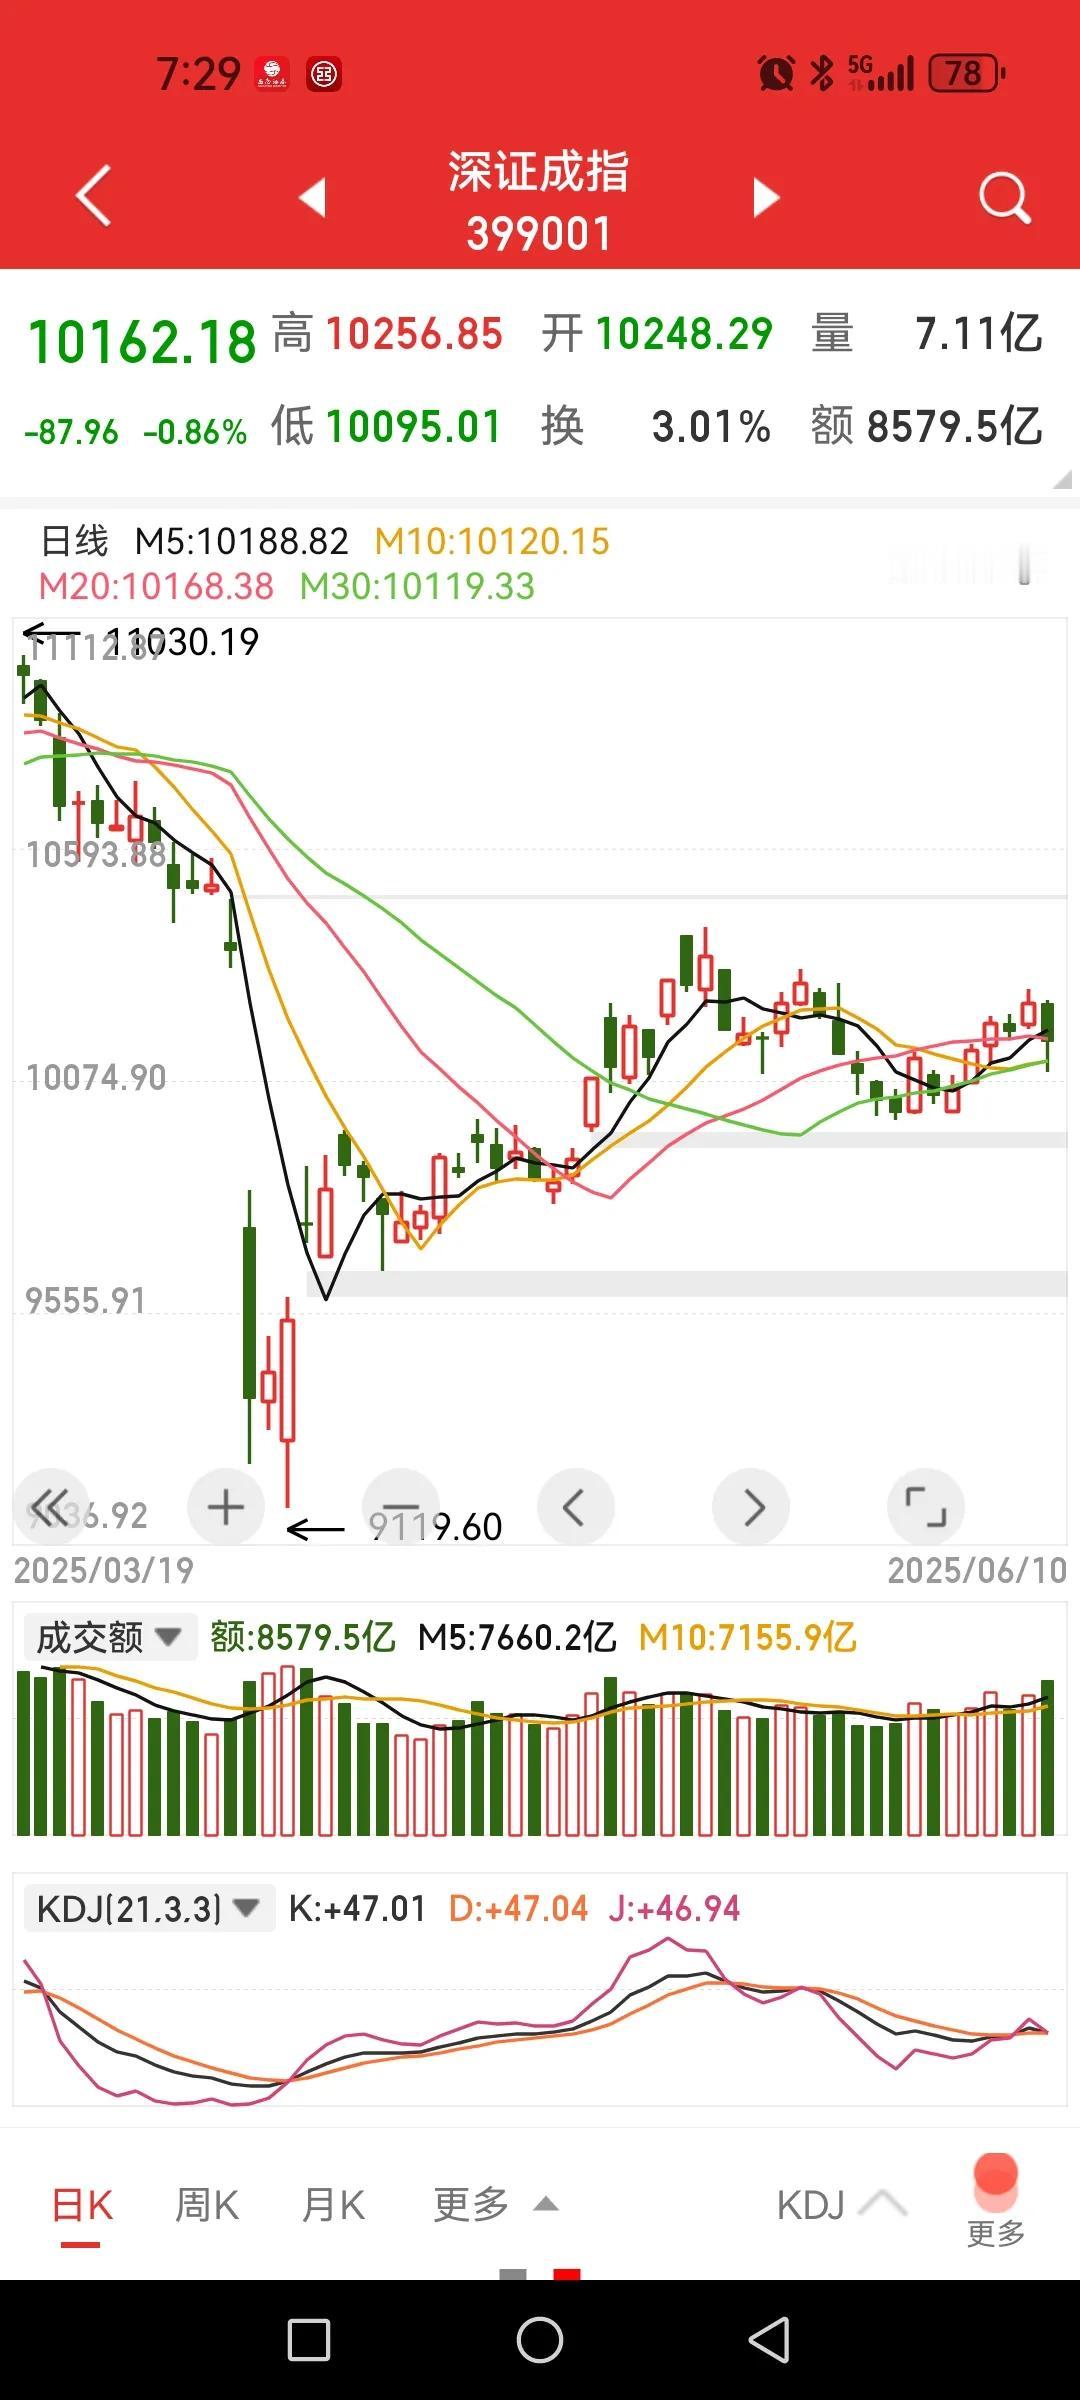Jump to earliest data with double-left chevron
This screenshot has width=1080, height=2400.
coord(50,1506)
